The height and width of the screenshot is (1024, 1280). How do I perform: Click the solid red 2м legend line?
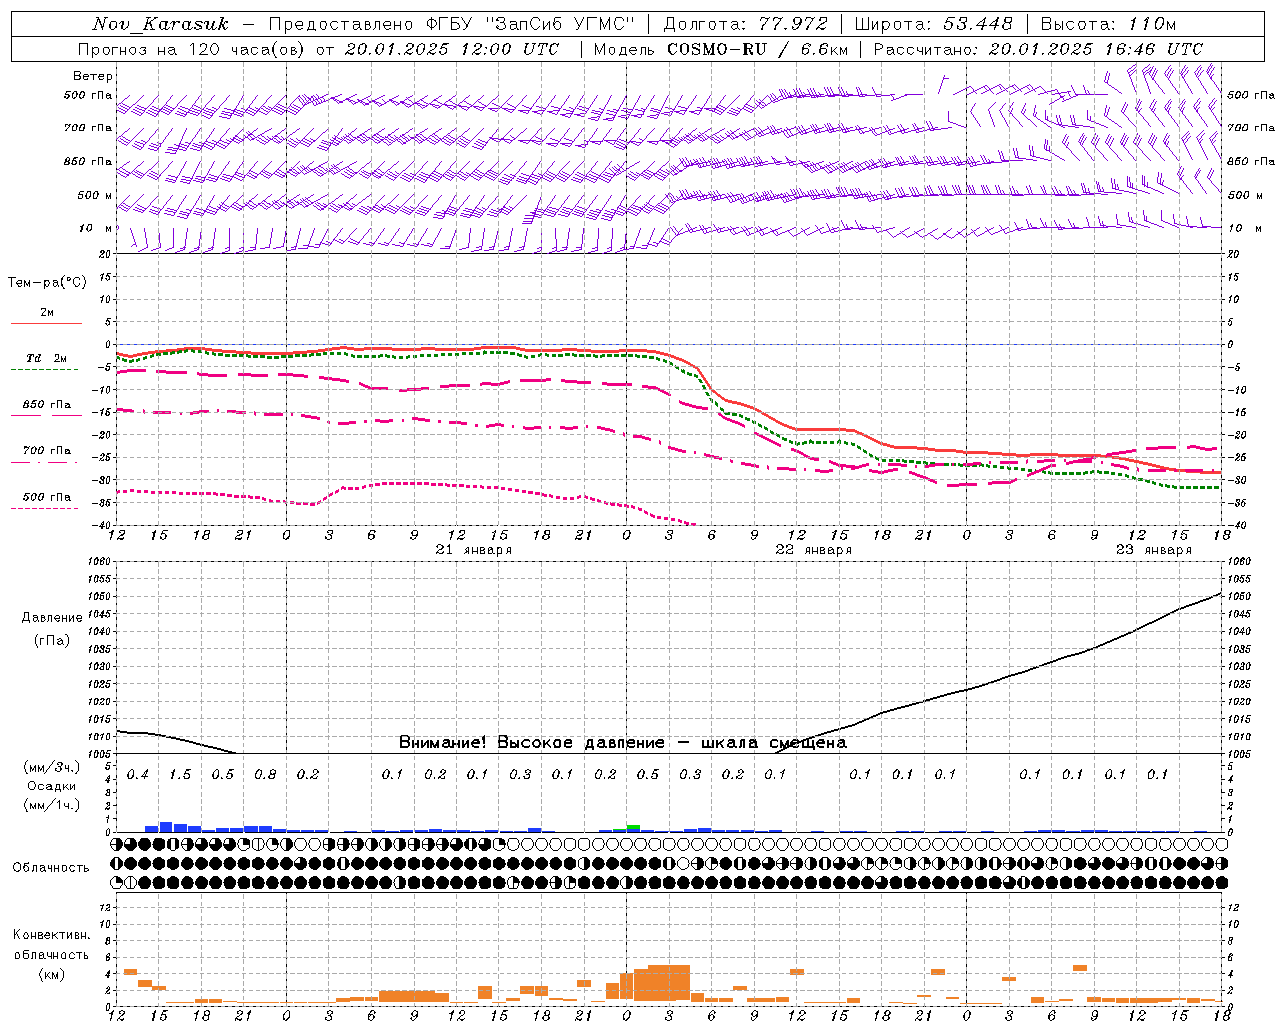tap(46, 324)
